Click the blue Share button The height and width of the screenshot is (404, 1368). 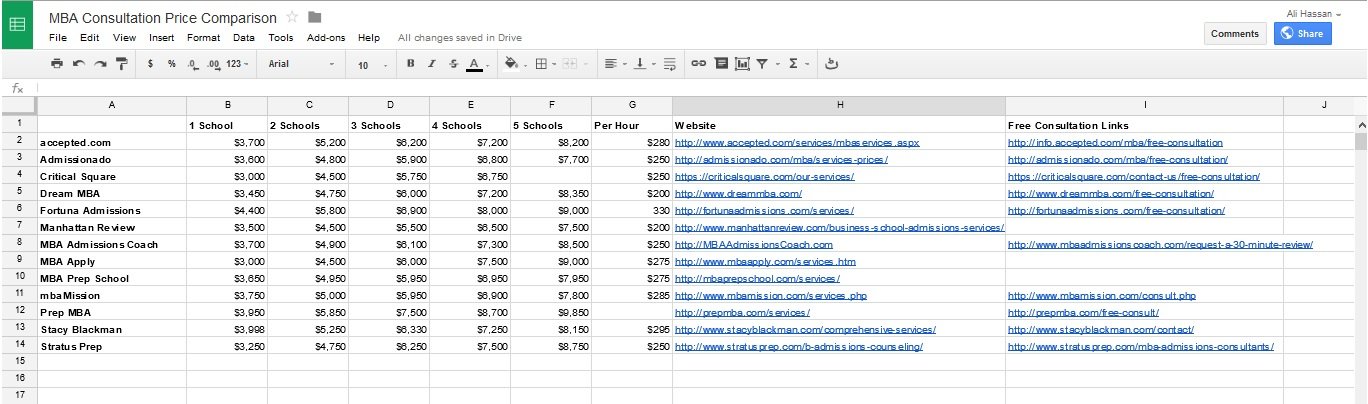click(x=1303, y=33)
